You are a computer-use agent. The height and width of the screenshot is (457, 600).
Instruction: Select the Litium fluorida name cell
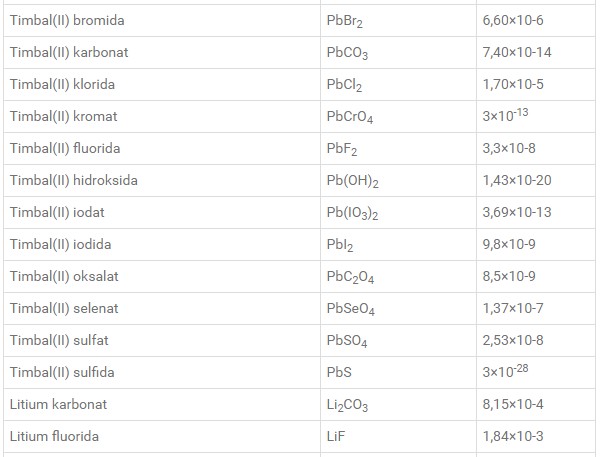[x=162, y=437]
